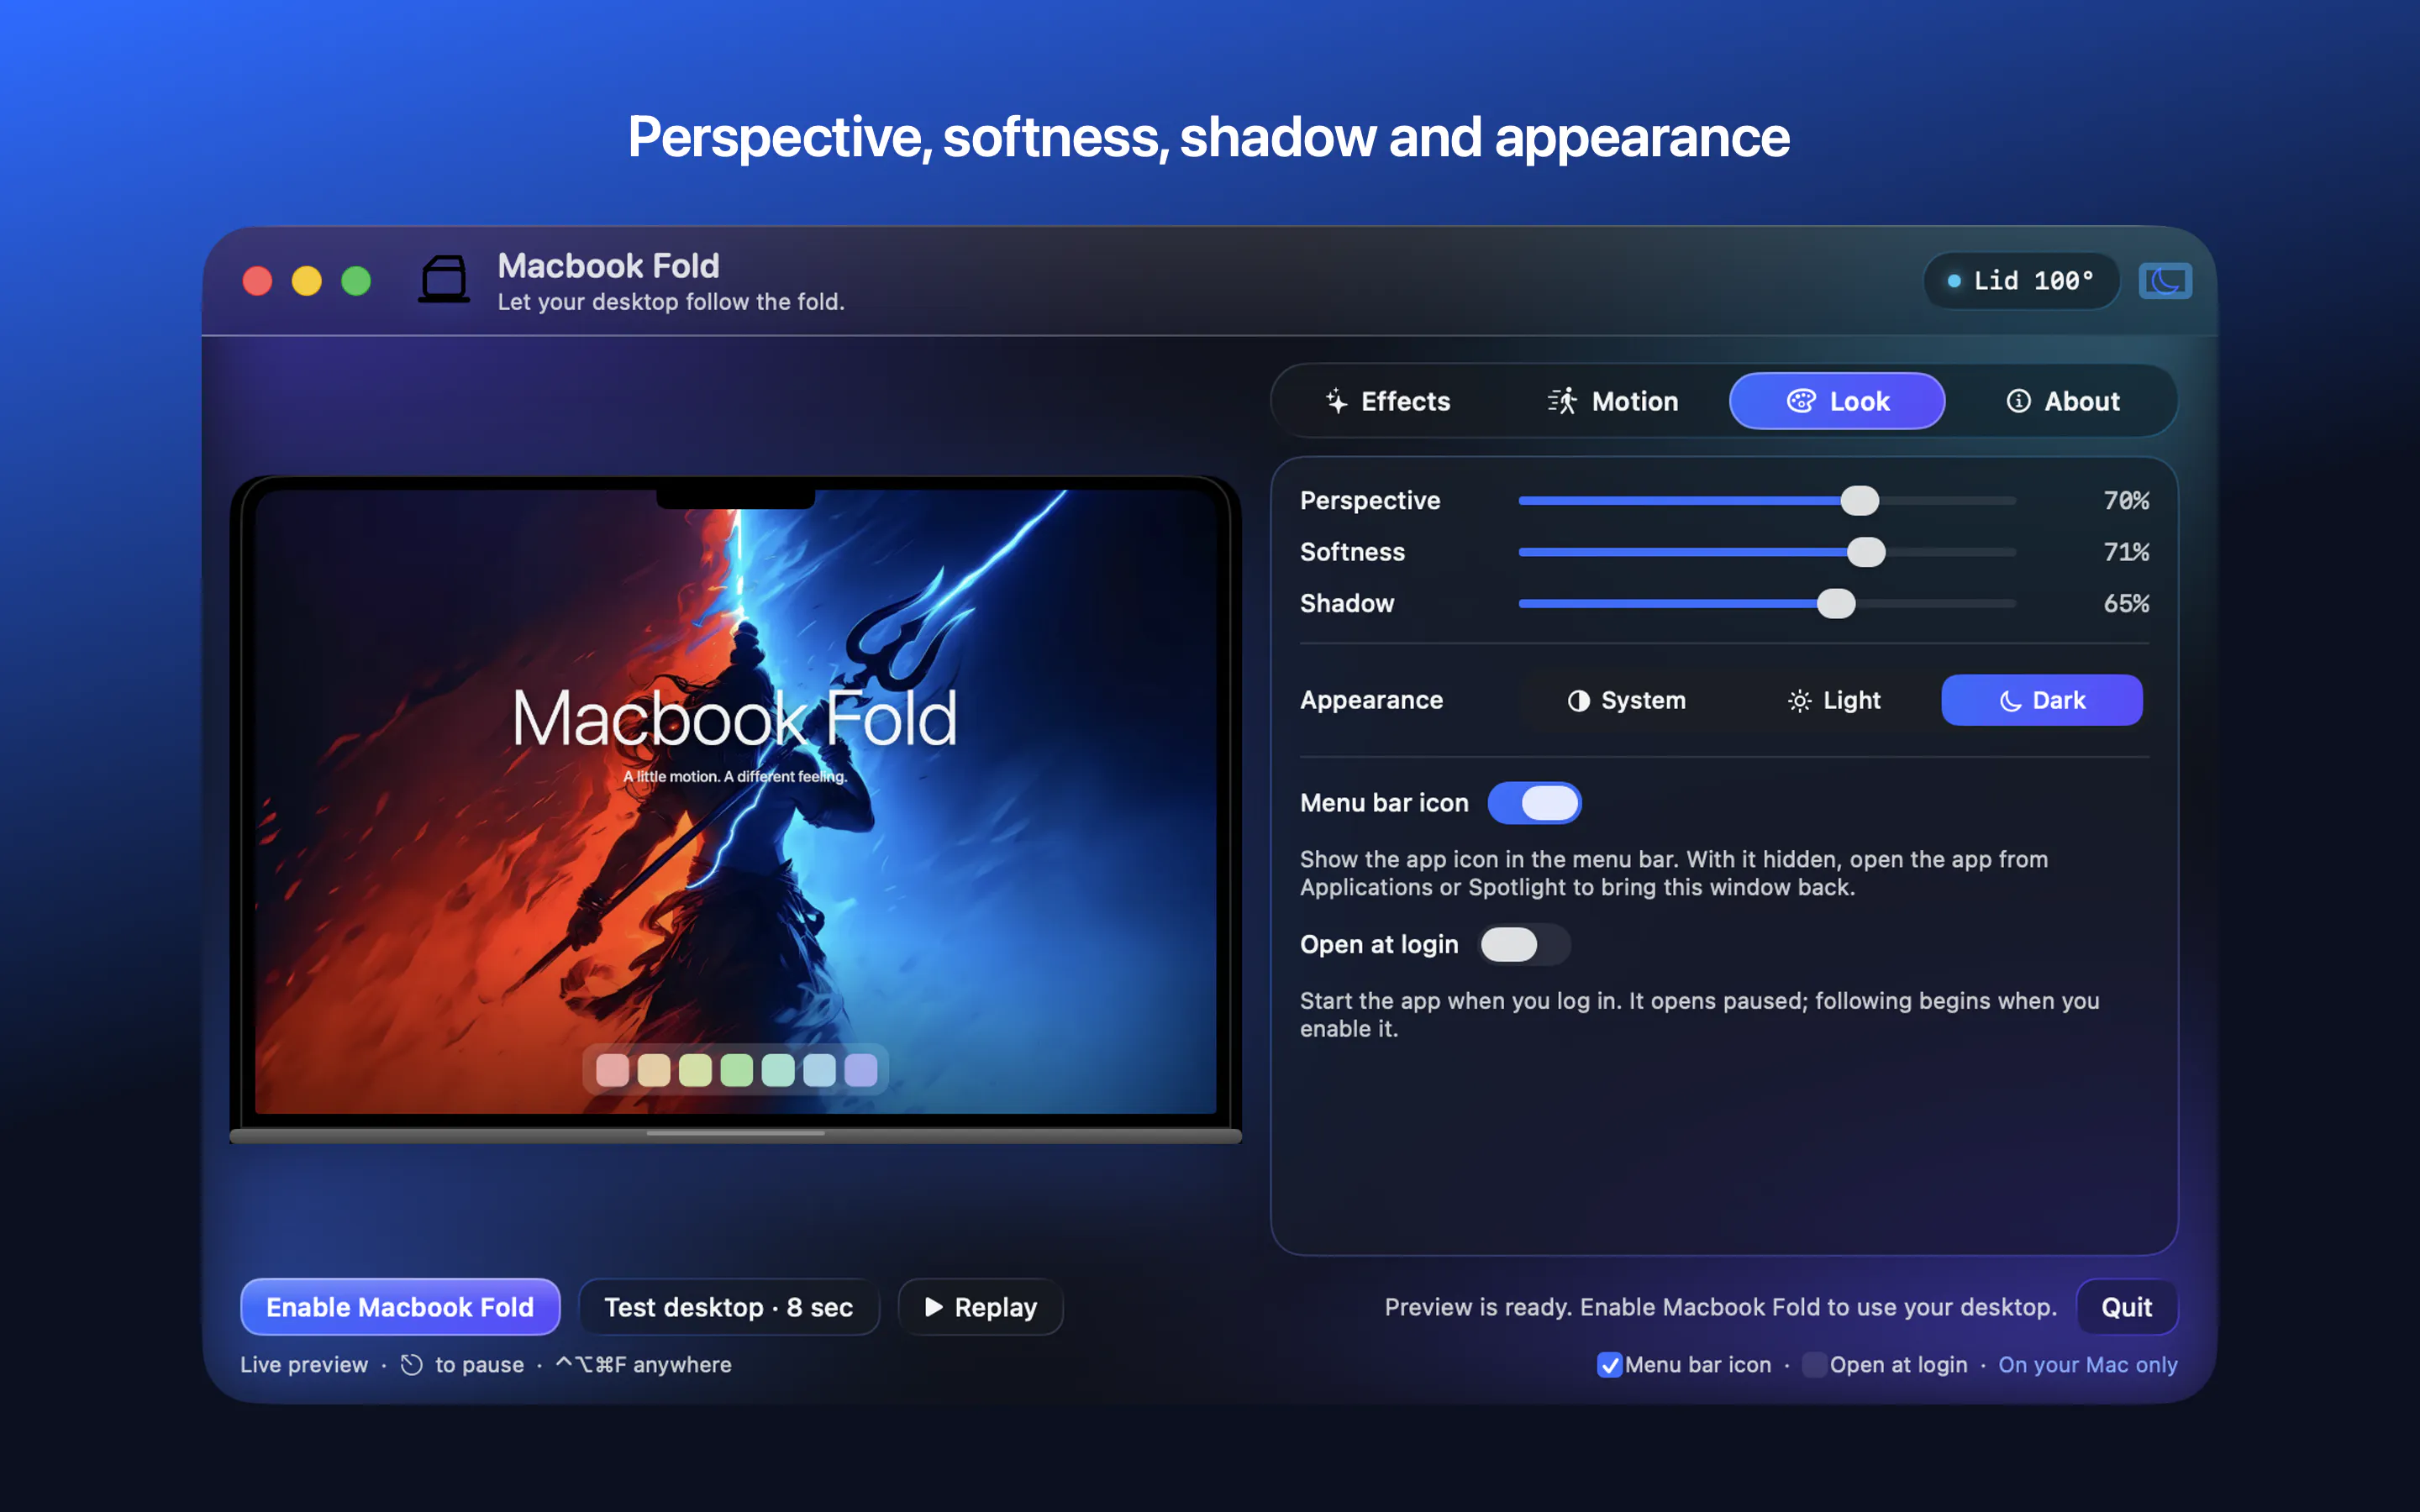Click the red close window button
The height and width of the screenshot is (1512, 2420).
tap(257, 281)
